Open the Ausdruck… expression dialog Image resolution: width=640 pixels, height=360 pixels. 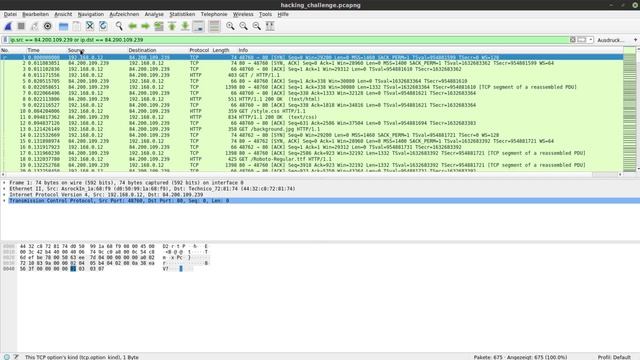coord(610,40)
